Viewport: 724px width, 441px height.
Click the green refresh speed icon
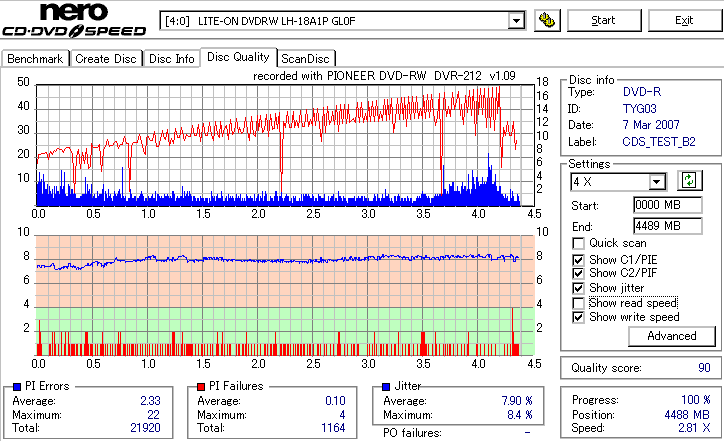[689, 181]
